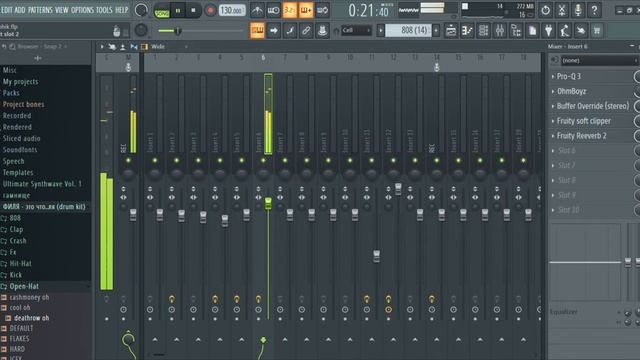This screenshot has width=640, height=360.
Task: Toggle the step editing icon
Action: click(x=290, y=30)
